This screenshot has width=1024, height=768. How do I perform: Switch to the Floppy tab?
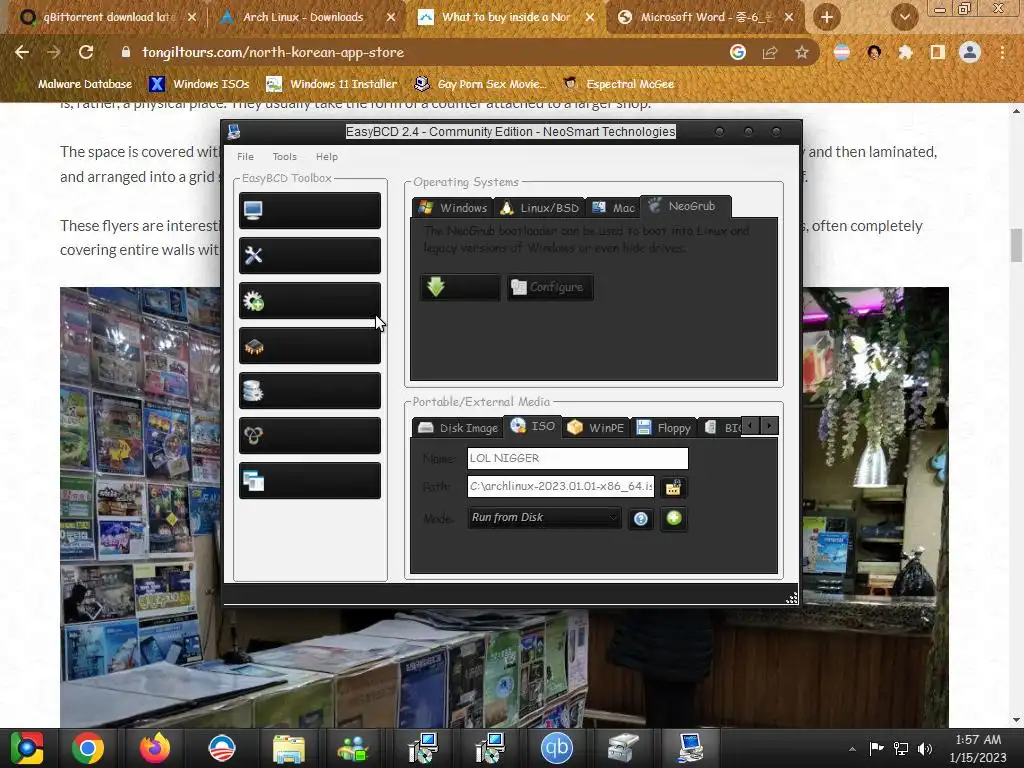[x=663, y=428]
